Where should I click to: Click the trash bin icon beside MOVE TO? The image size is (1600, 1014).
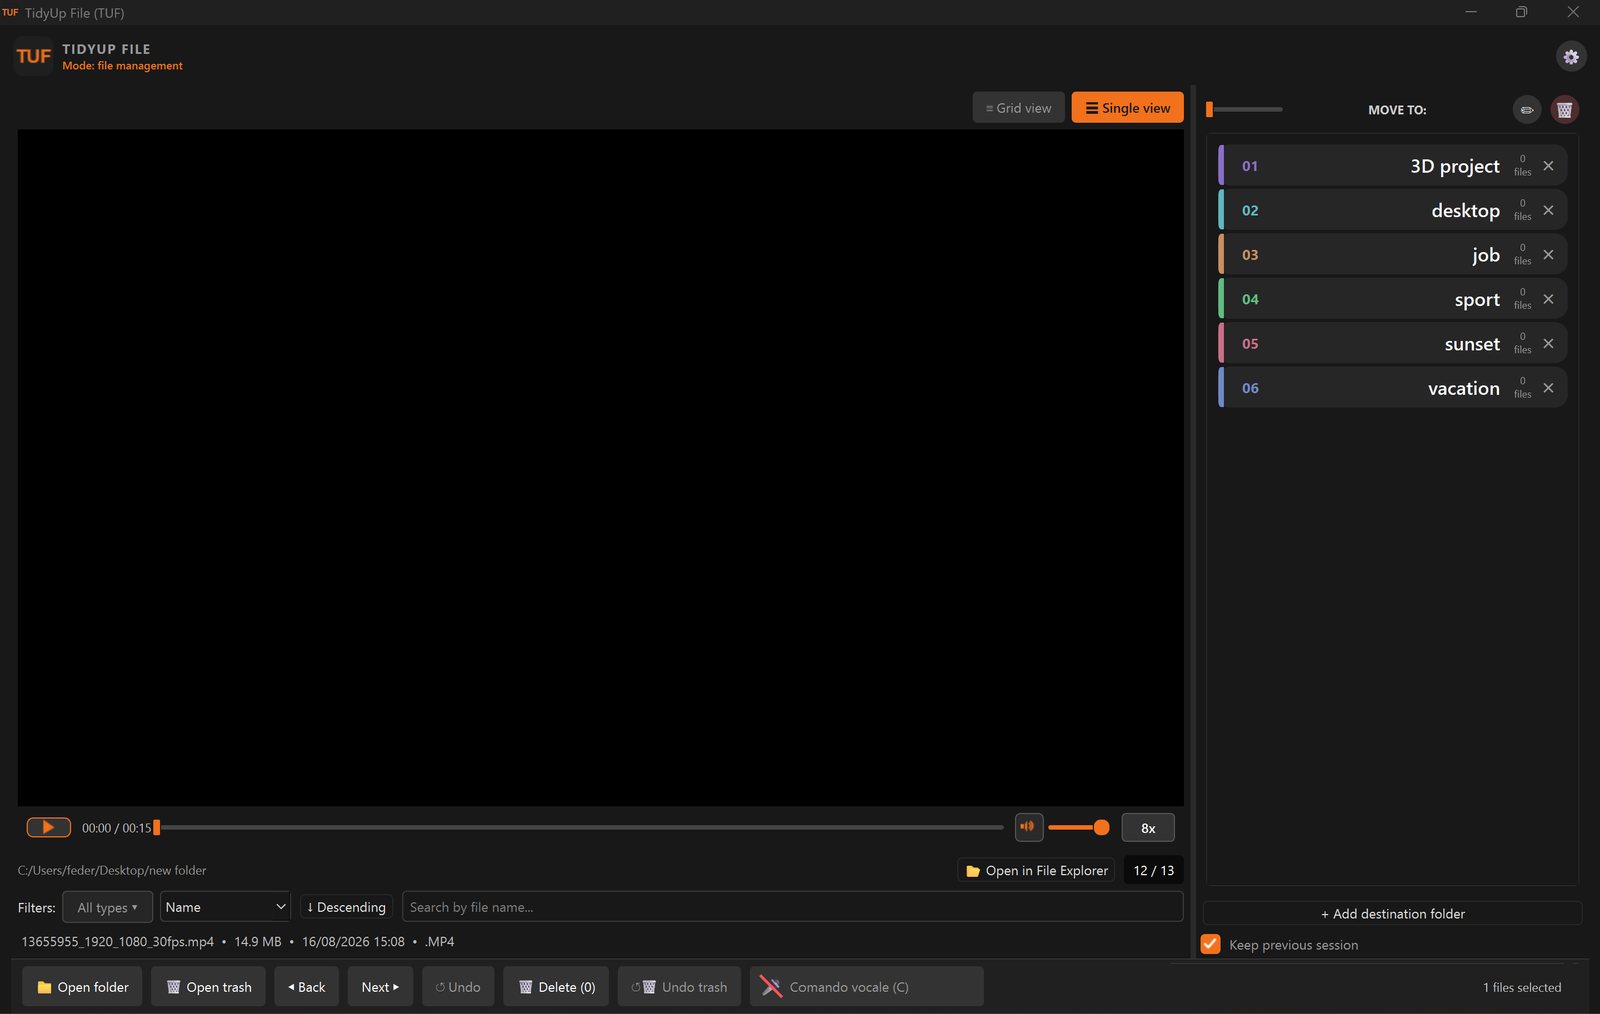1565,110
